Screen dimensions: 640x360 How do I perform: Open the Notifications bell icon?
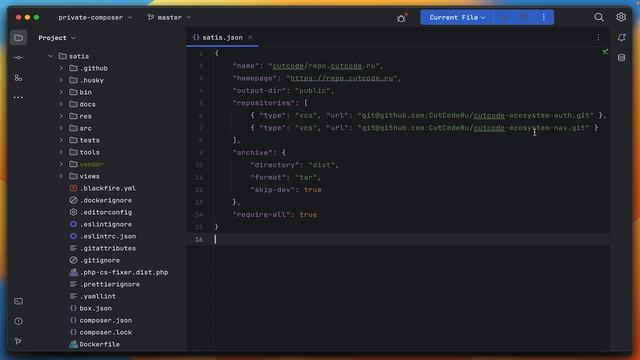tap(621, 38)
